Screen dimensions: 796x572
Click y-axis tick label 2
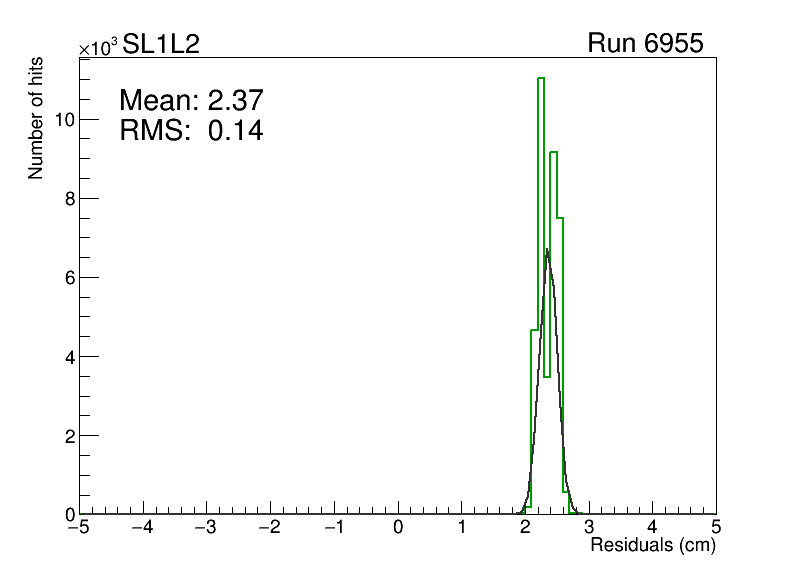65,436
